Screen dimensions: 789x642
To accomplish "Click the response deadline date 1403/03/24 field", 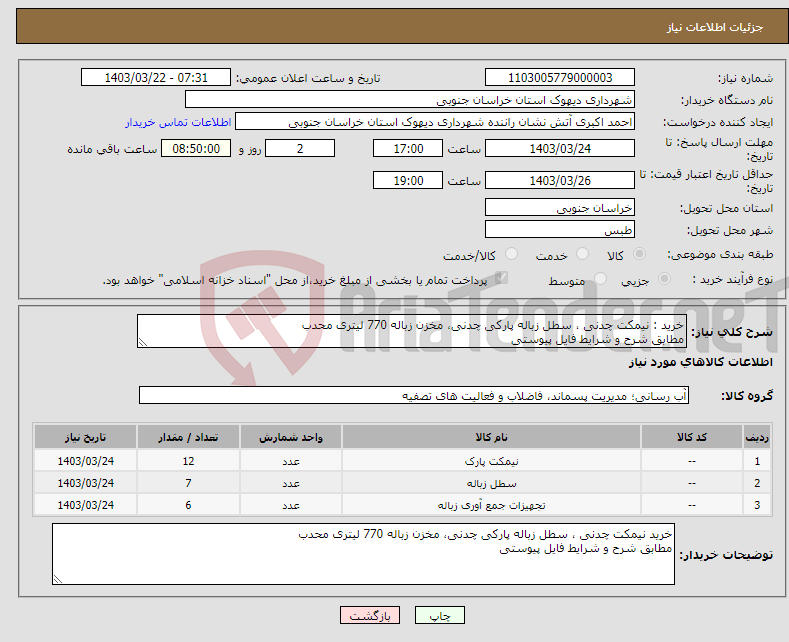I will tap(560, 148).
